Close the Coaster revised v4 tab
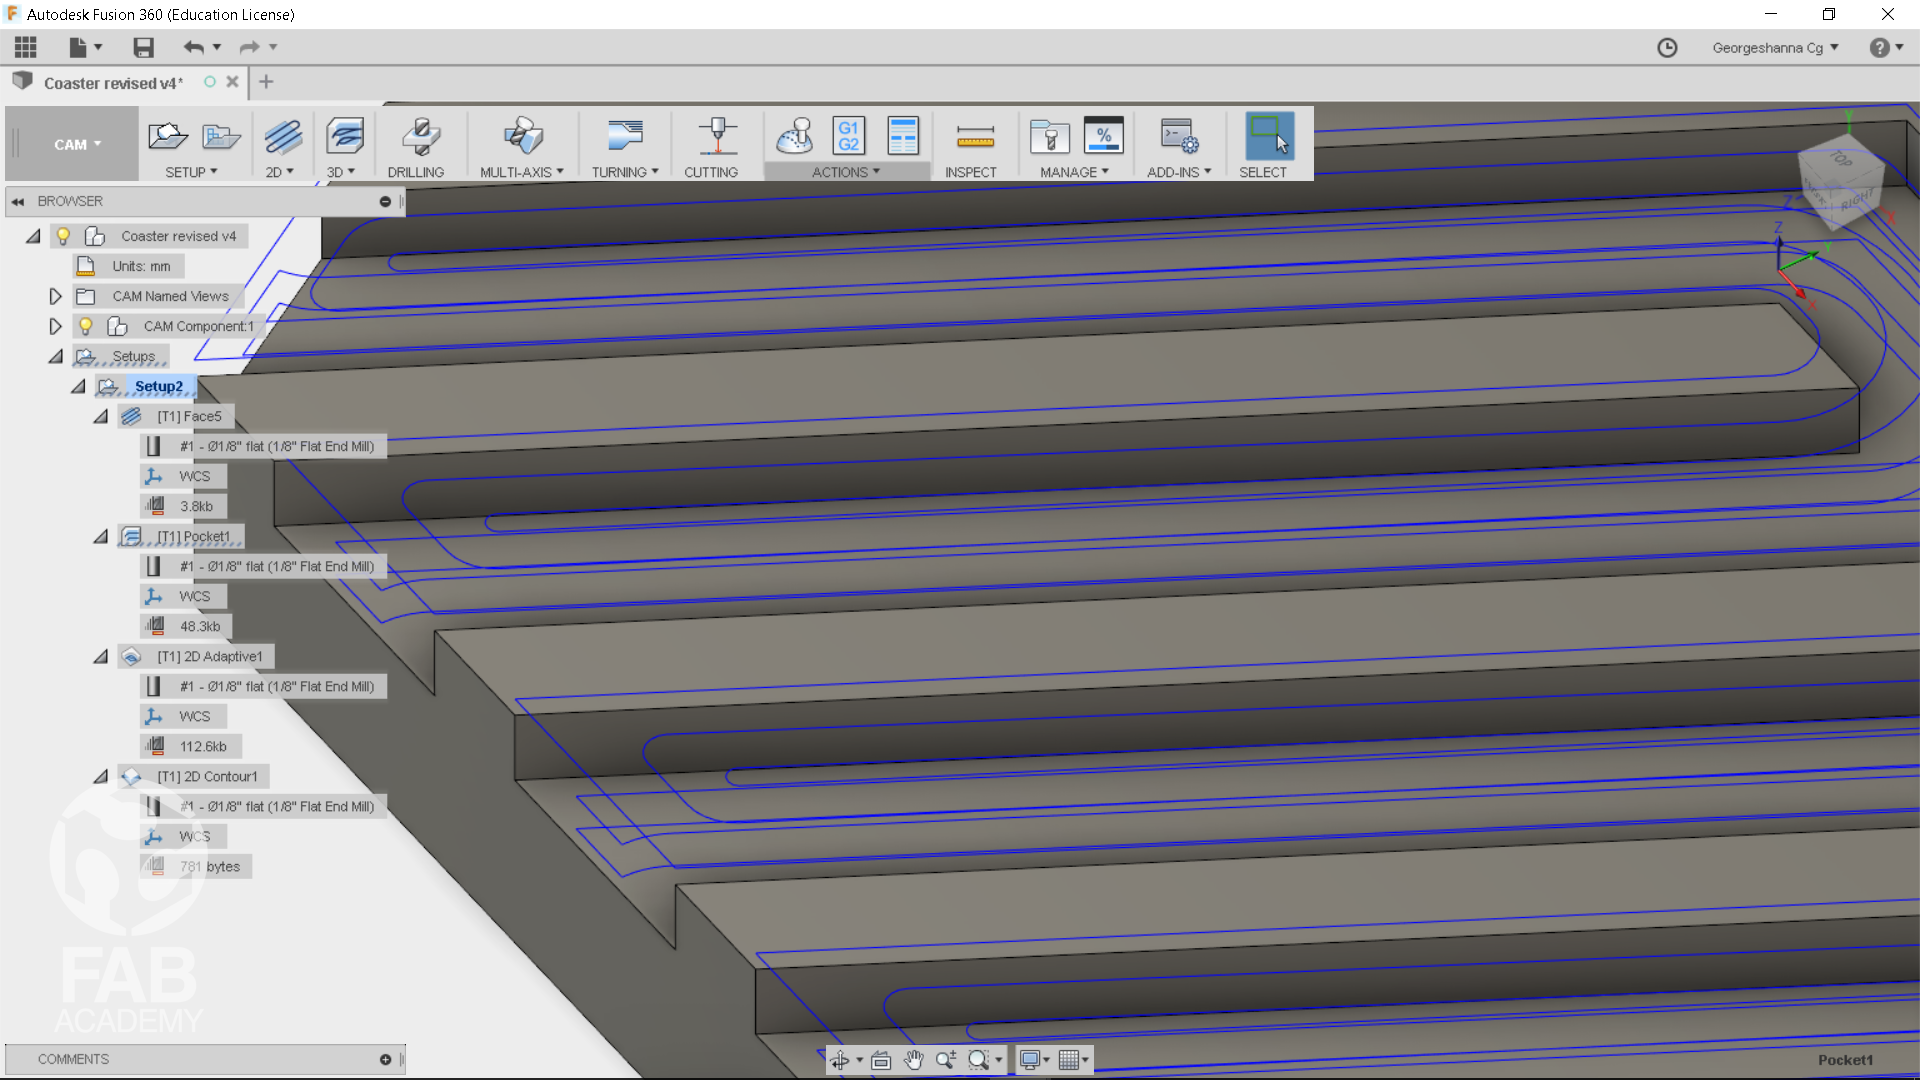The height and width of the screenshot is (1080, 1920). [232, 82]
